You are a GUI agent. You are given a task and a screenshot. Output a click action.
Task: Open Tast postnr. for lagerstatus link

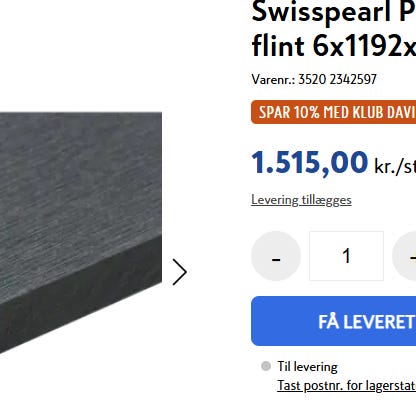point(346,386)
